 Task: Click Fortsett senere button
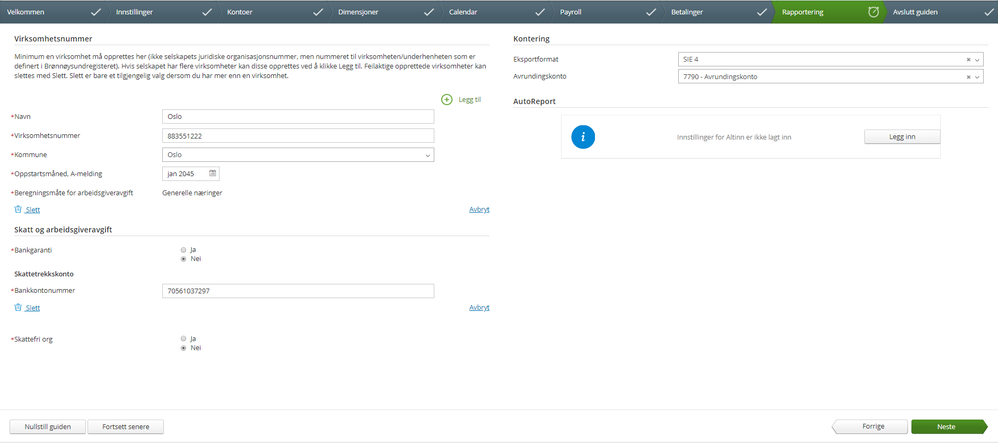click(125, 426)
